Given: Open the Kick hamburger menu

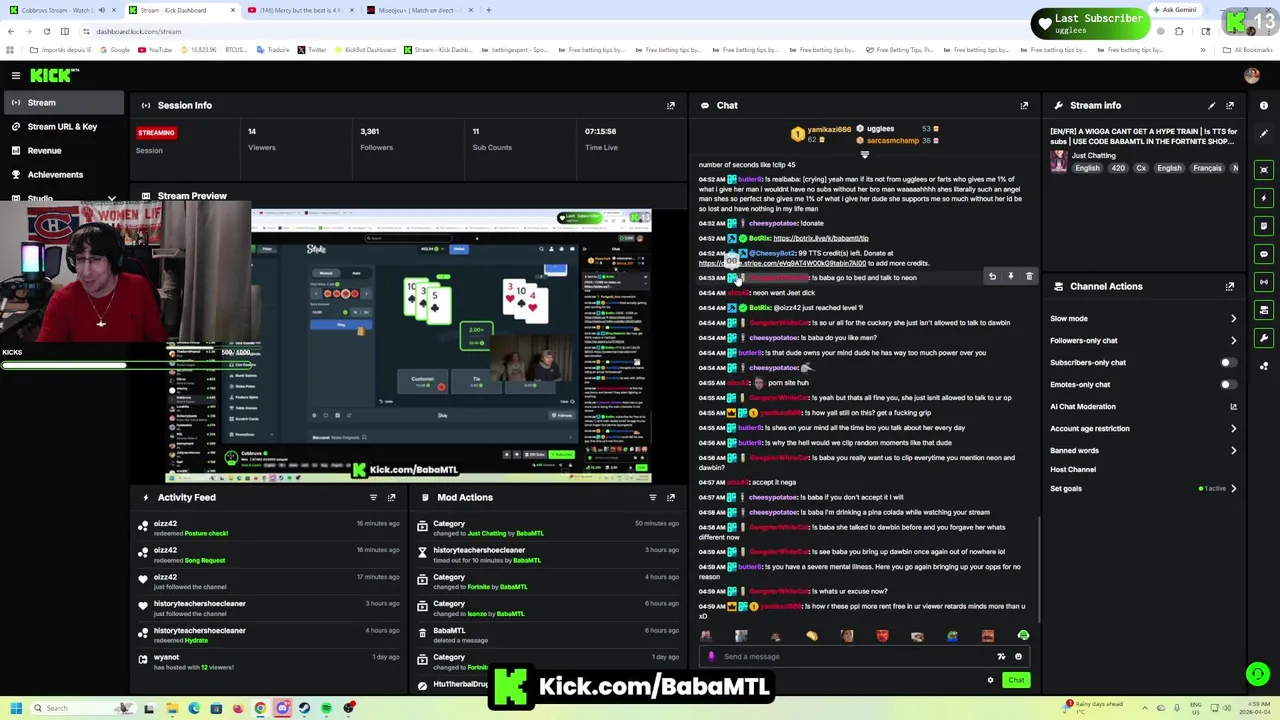Looking at the screenshot, I should pyautogui.click(x=16, y=75).
